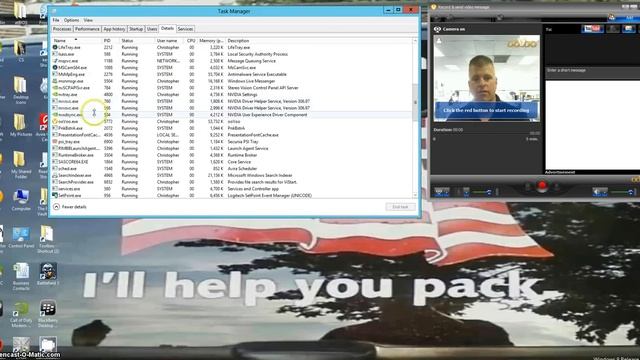Sort by the Status column header

click(x=137, y=40)
